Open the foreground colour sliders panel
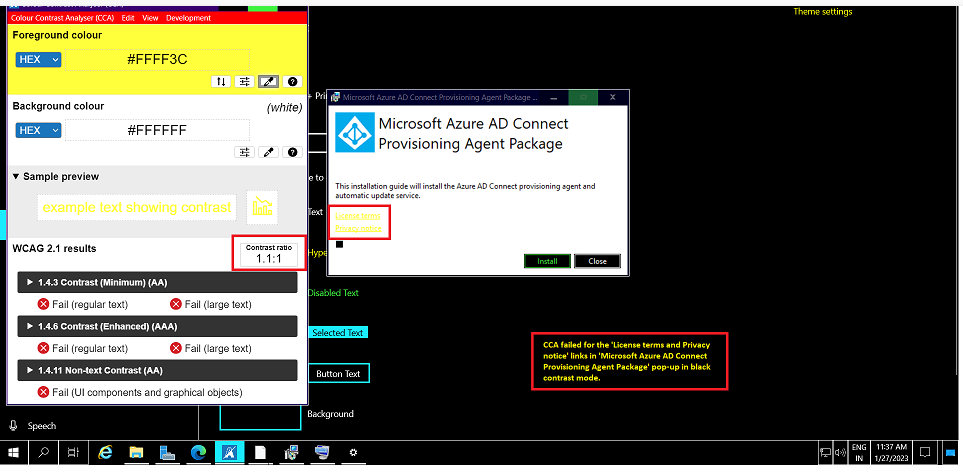The width and height of the screenshot is (963, 472). click(x=244, y=82)
